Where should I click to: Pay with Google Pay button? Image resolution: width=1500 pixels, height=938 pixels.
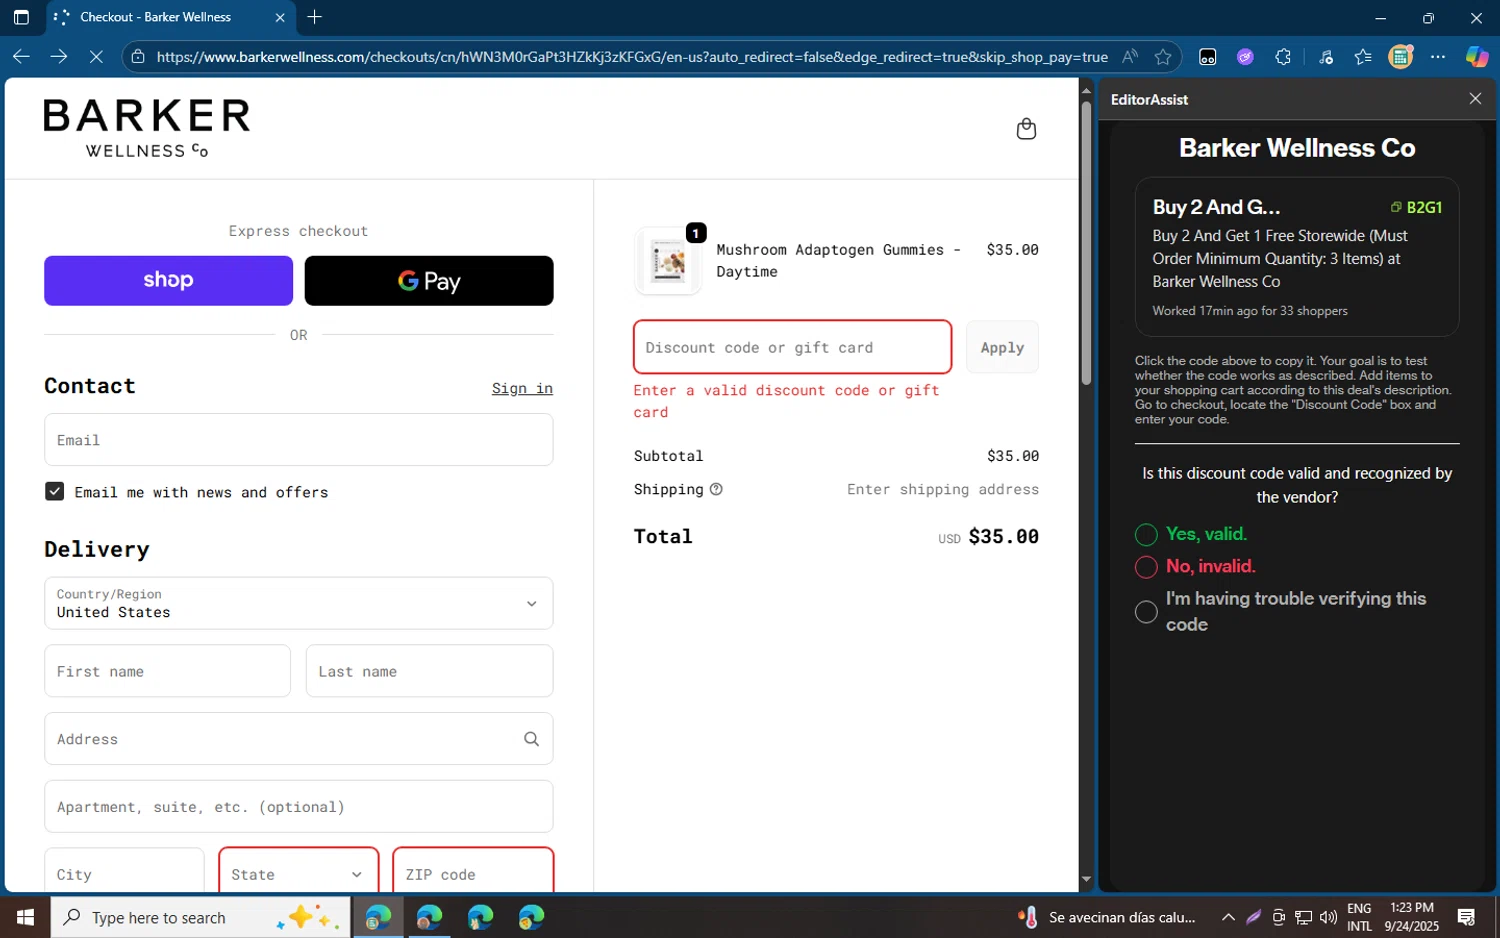[429, 281]
